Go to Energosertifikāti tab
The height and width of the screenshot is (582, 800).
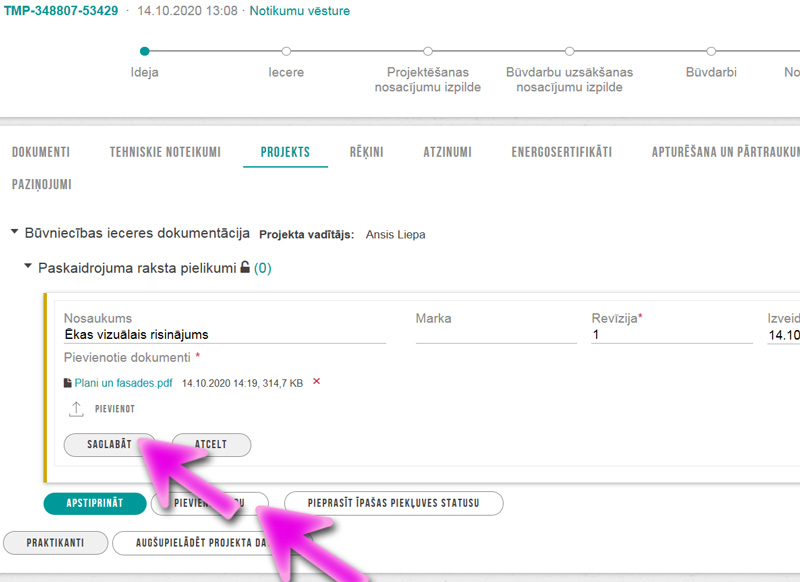[561, 153]
